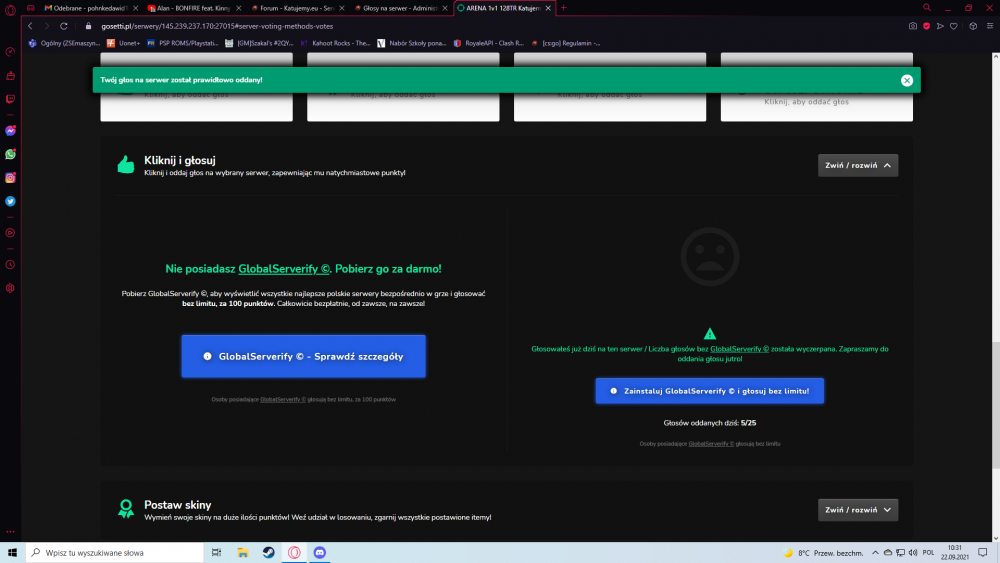1000x563 pixels.
Task: Search tabs with the magnifier icon
Action: pyautogui.click(x=927, y=8)
